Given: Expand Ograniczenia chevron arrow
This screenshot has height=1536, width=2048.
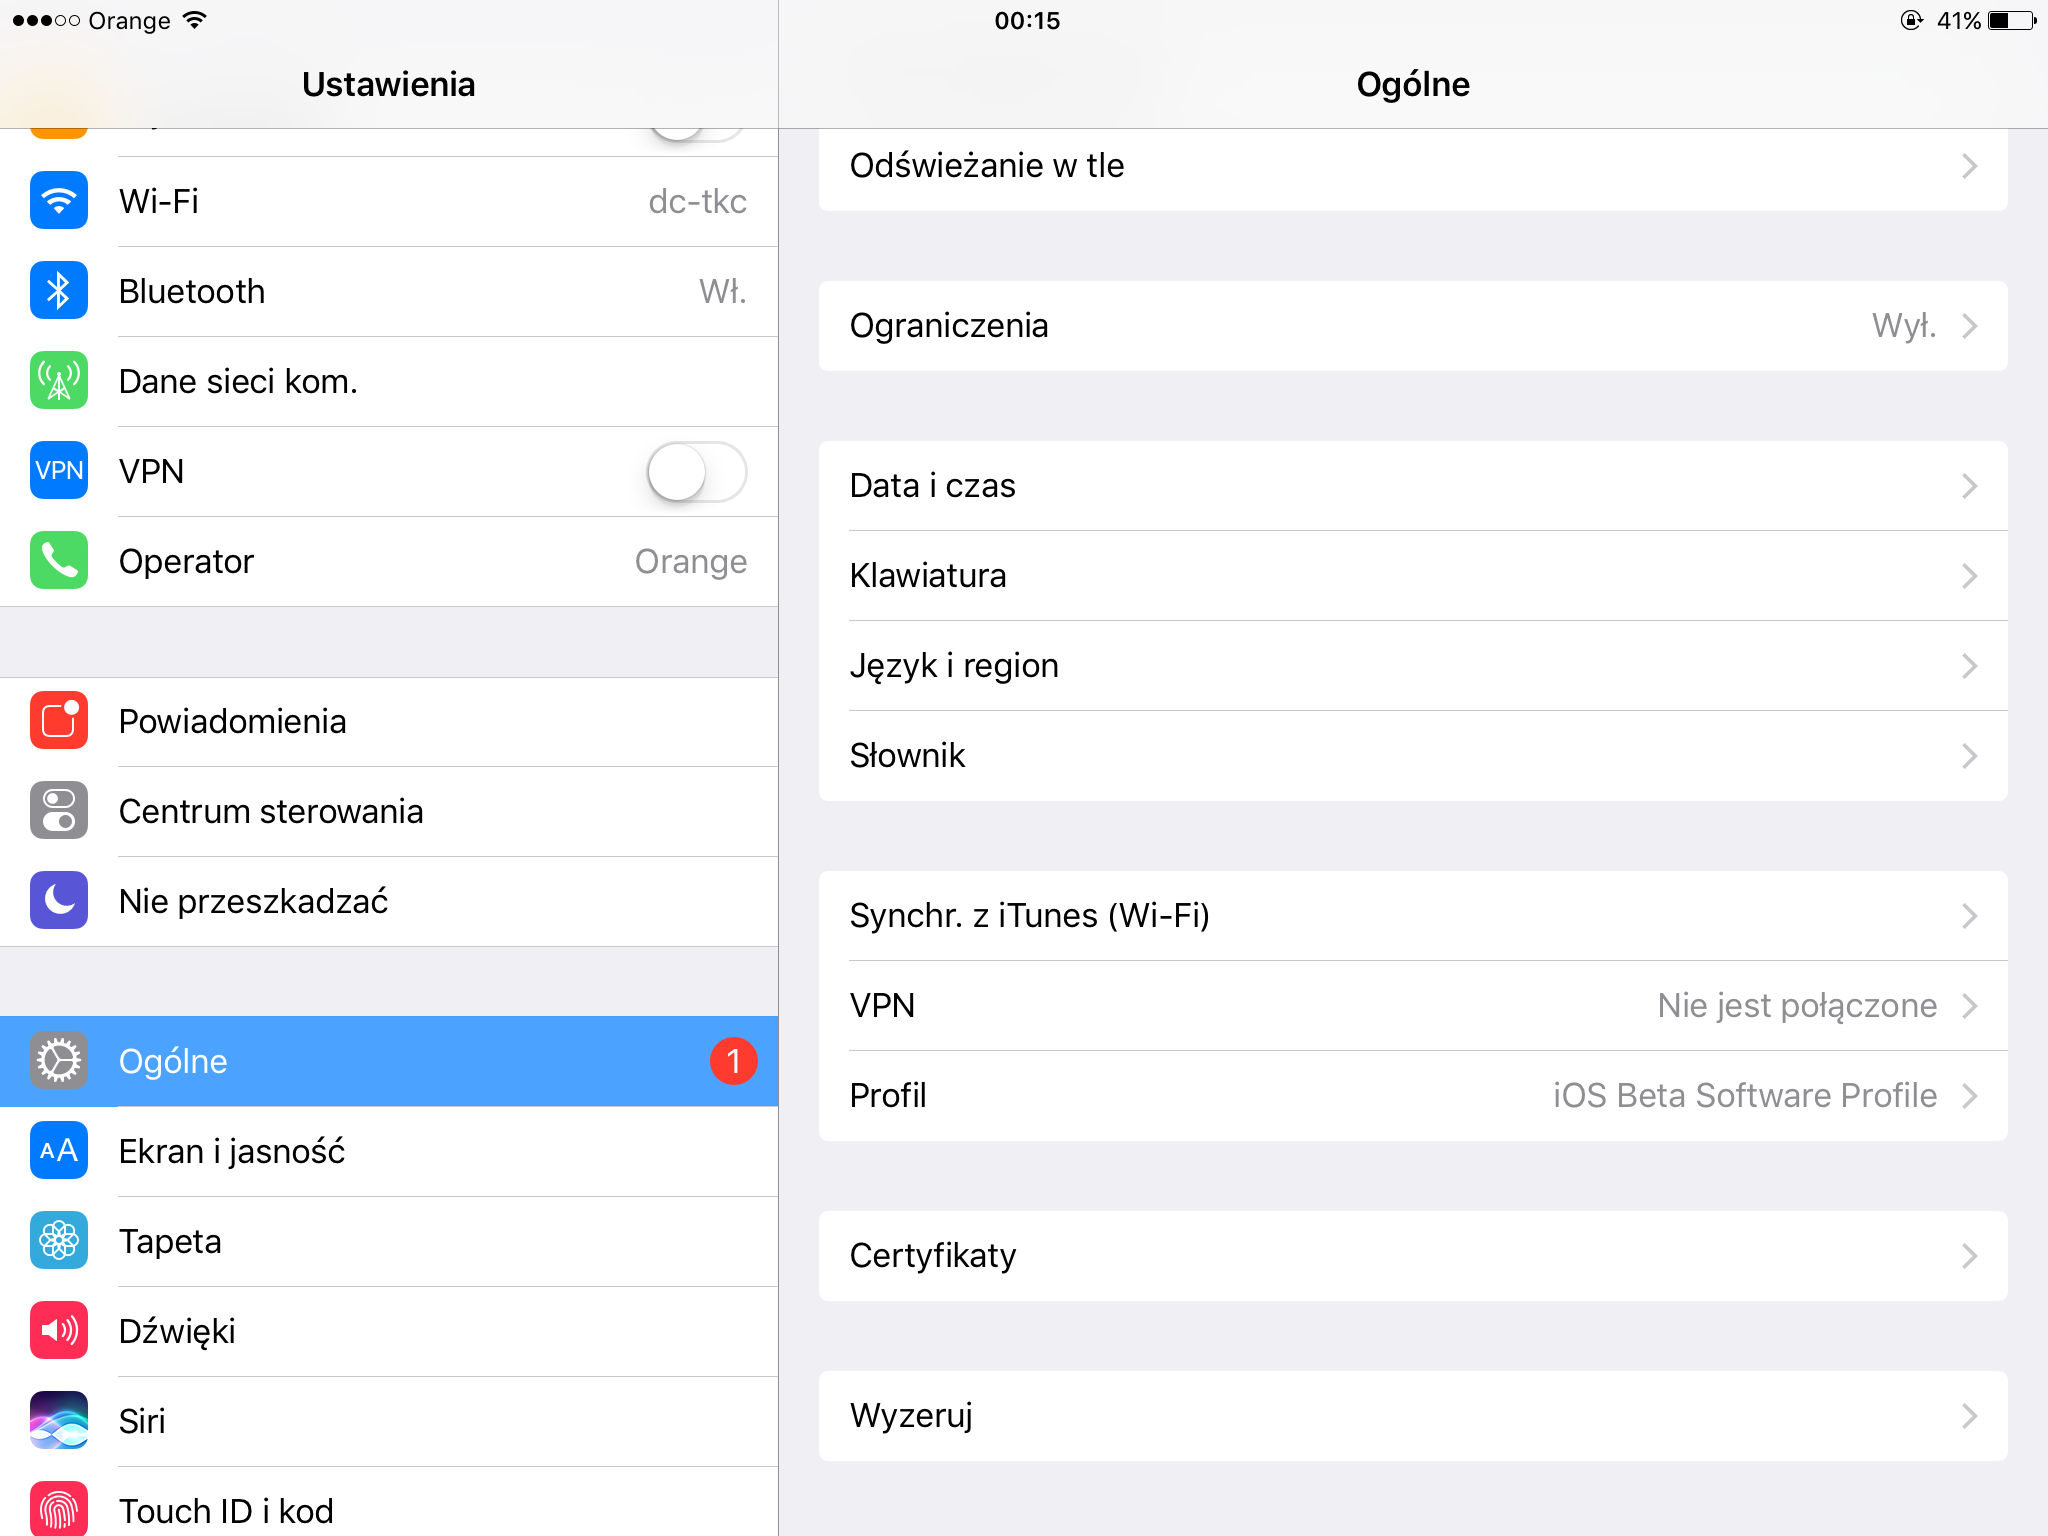Looking at the screenshot, I should (x=1969, y=326).
